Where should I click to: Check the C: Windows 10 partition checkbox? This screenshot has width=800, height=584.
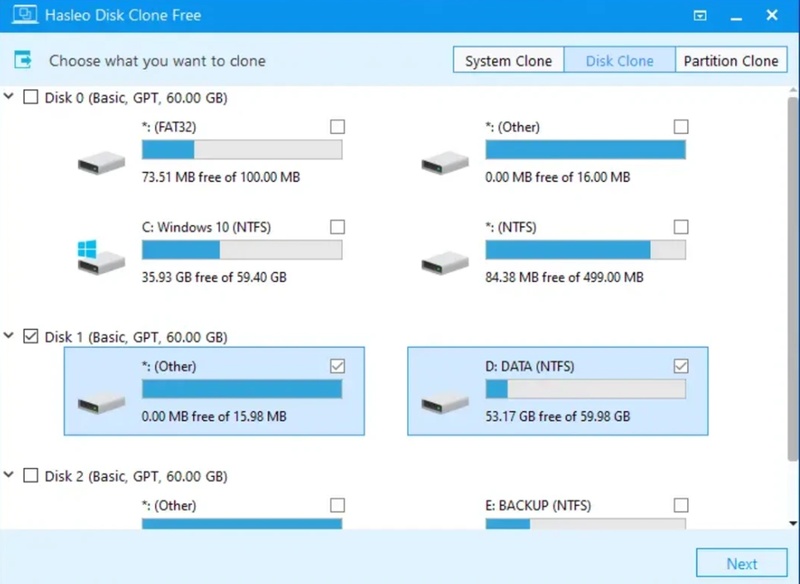[337, 227]
